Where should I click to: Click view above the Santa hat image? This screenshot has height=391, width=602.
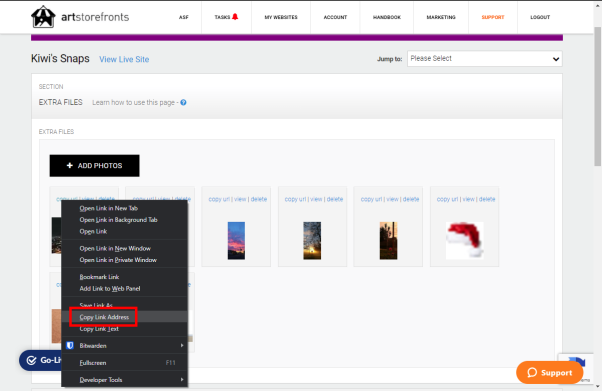tap(468, 199)
